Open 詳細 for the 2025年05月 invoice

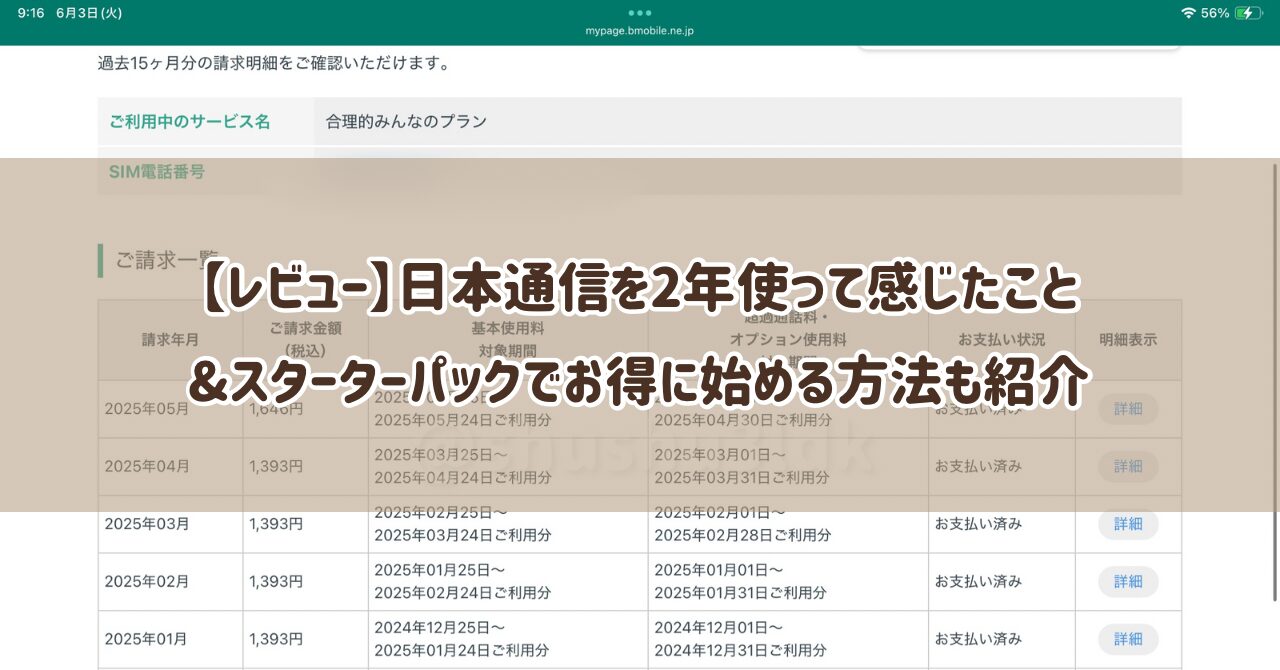click(1128, 409)
